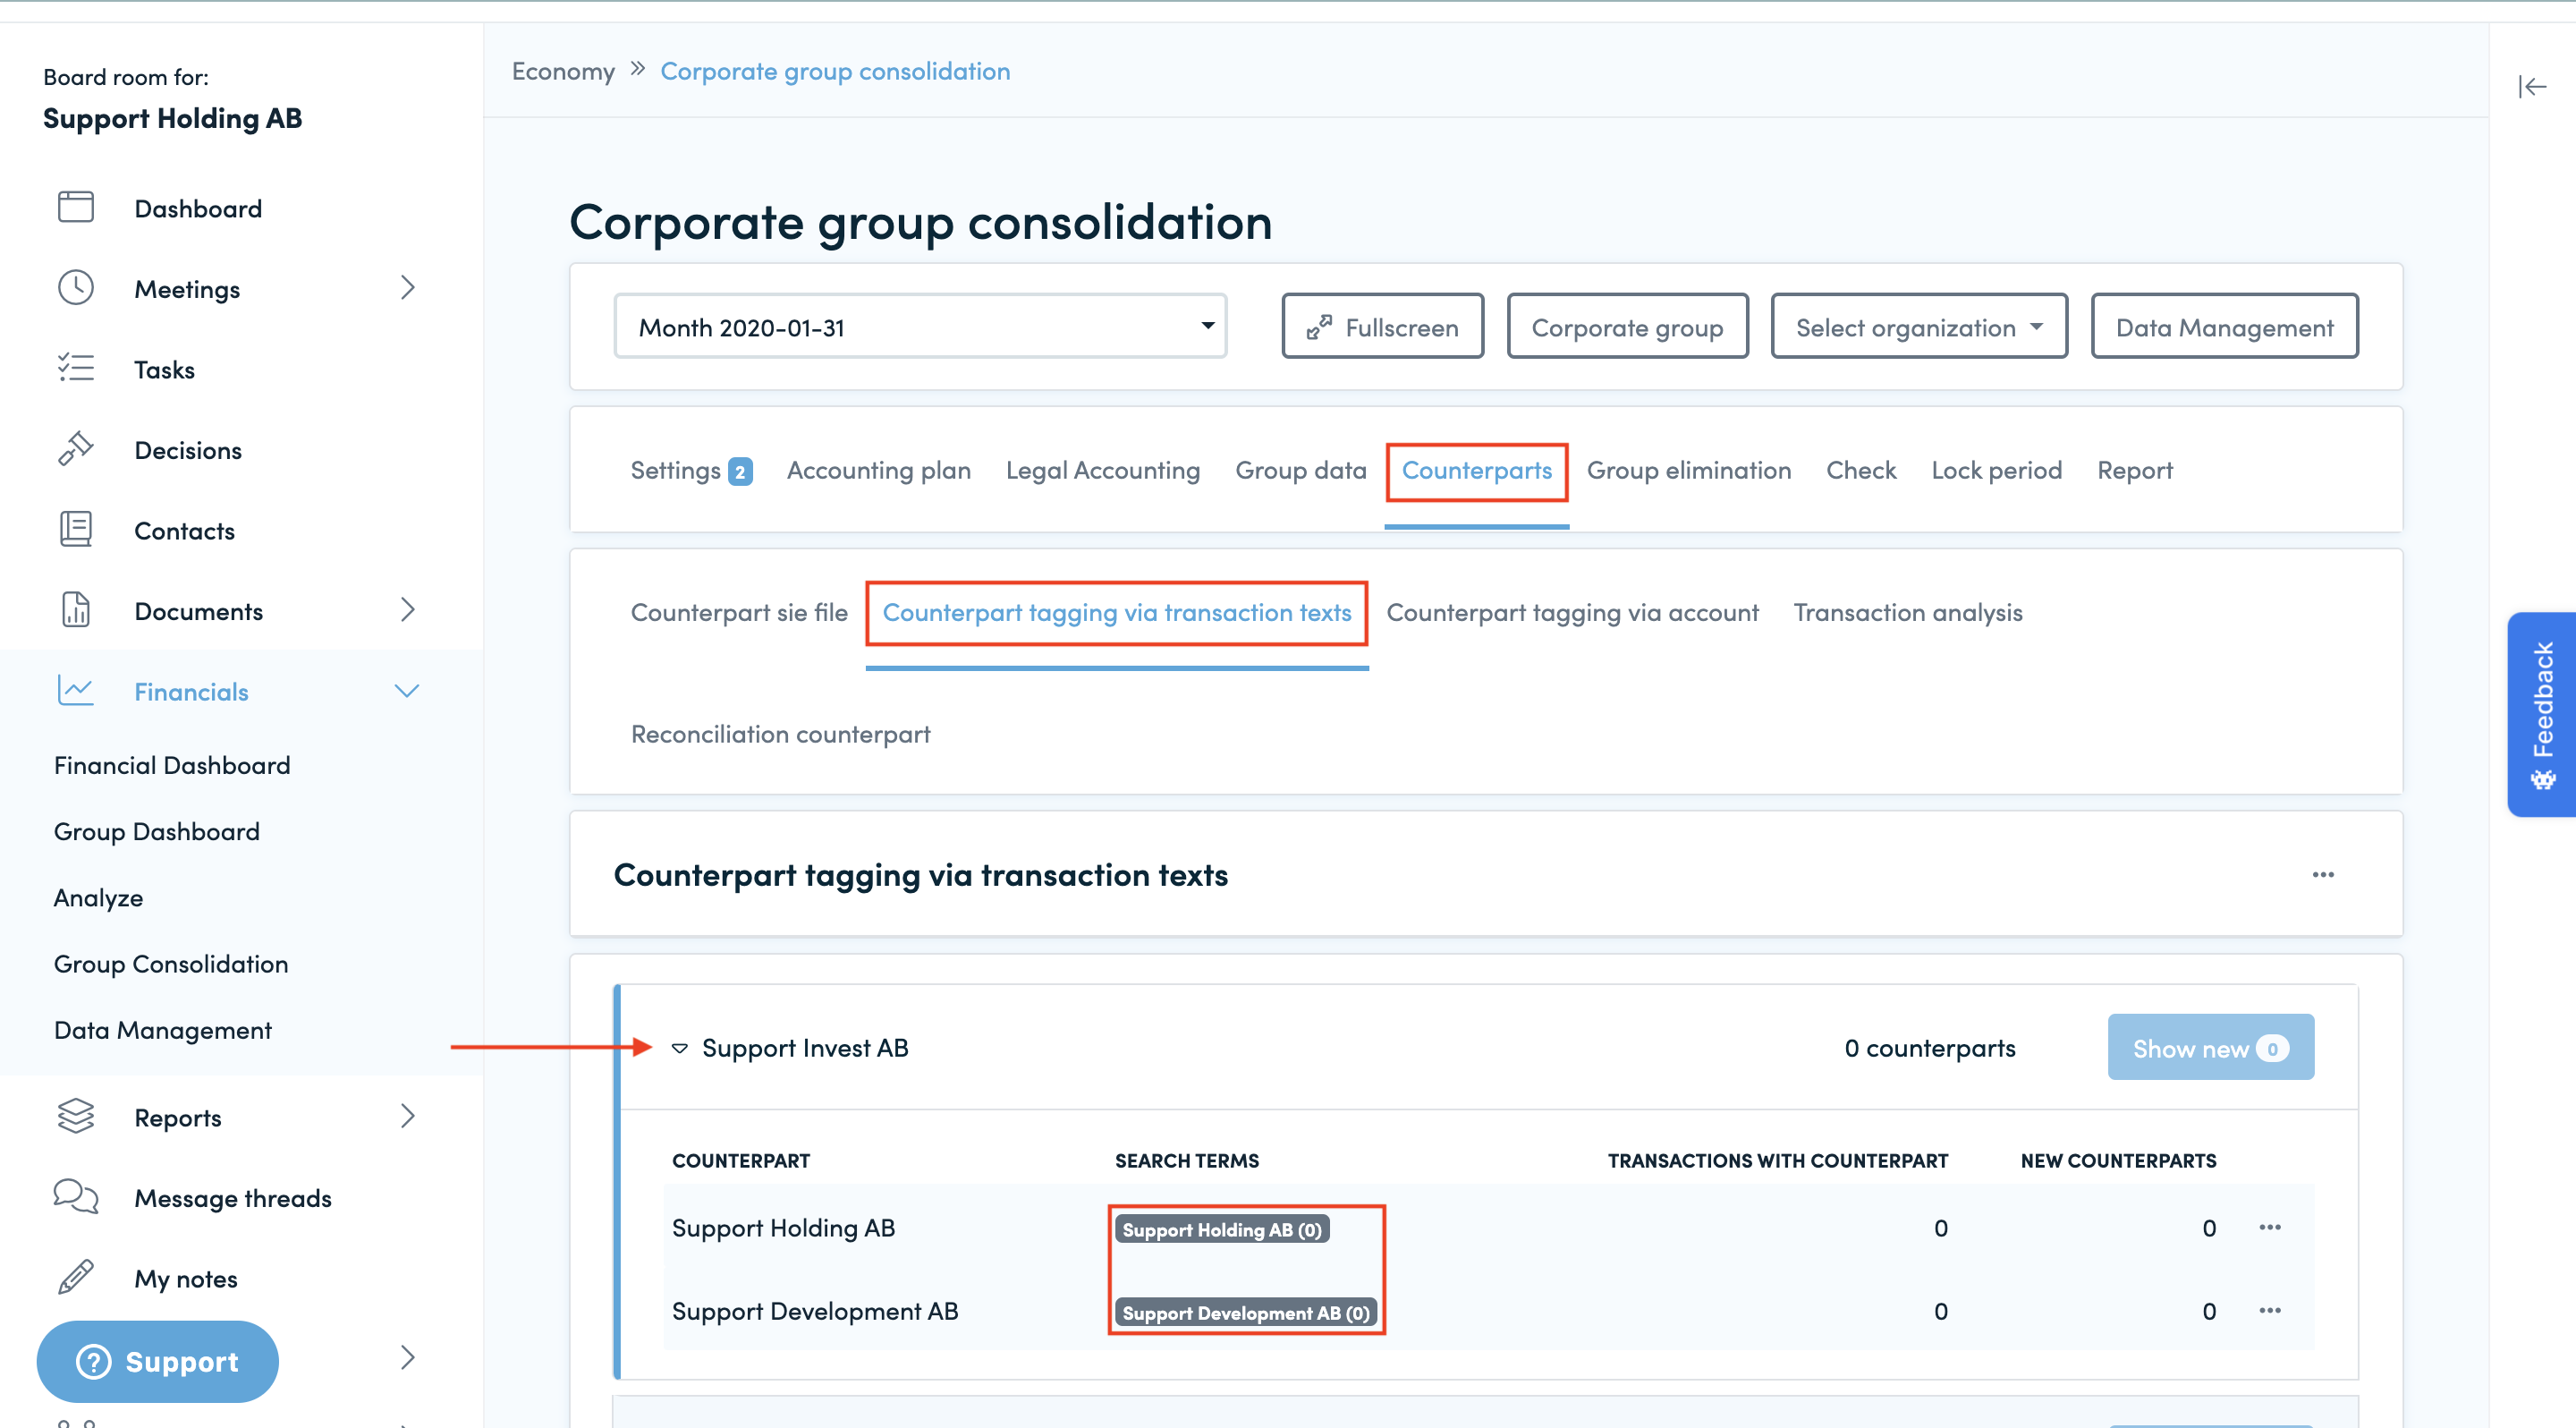This screenshot has width=2576, height=1428.
Task: Open the Settings tab
Action: click(675, 470)
